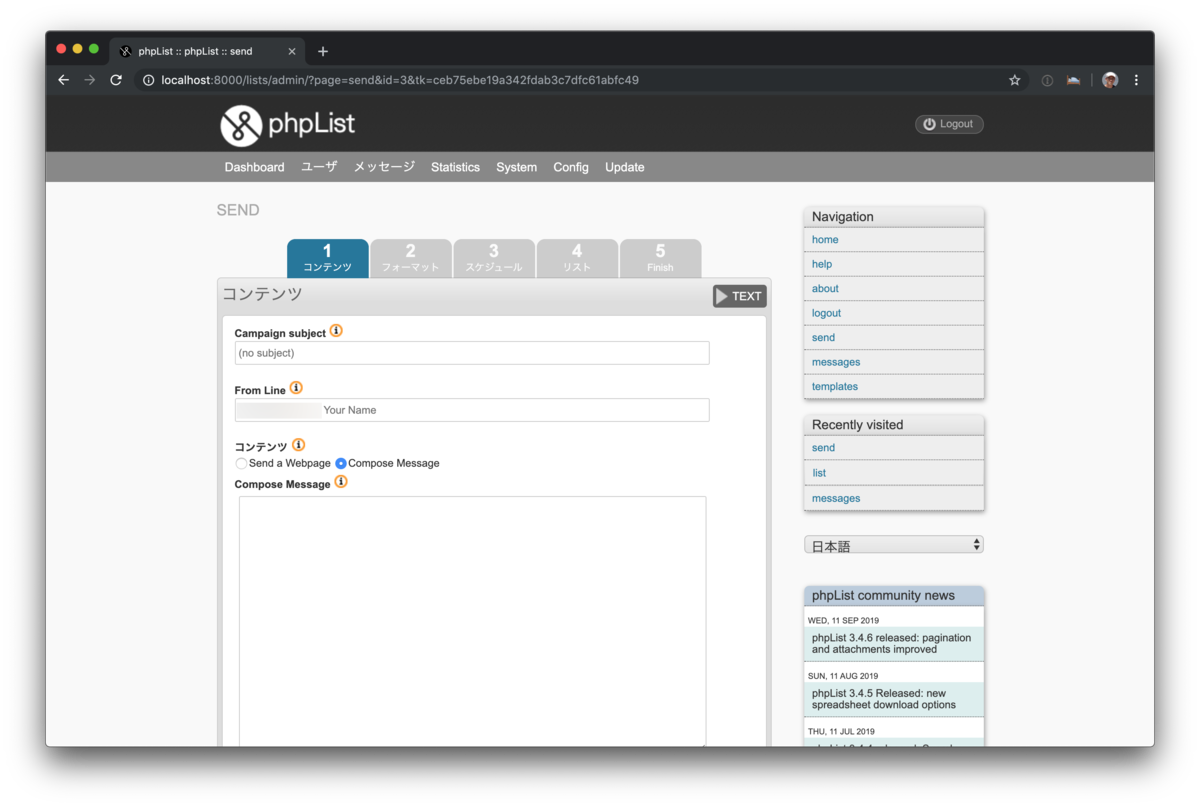Switch to step 5 Finish tab
The width and height of the screenshot is (1200, 807).
[x=660, y=258]
